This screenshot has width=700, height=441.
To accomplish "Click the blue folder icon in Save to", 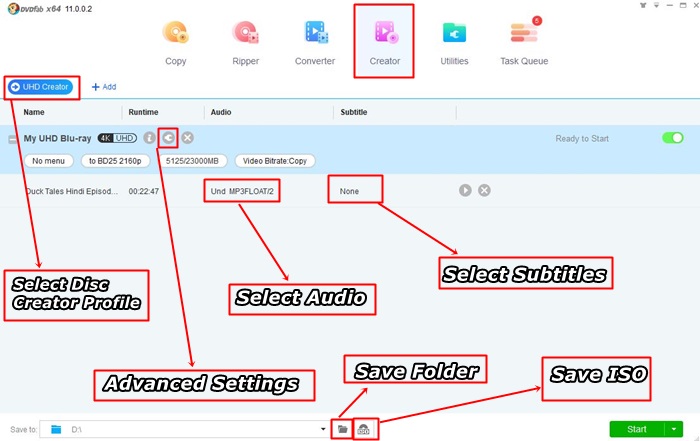I will [56, 429].
